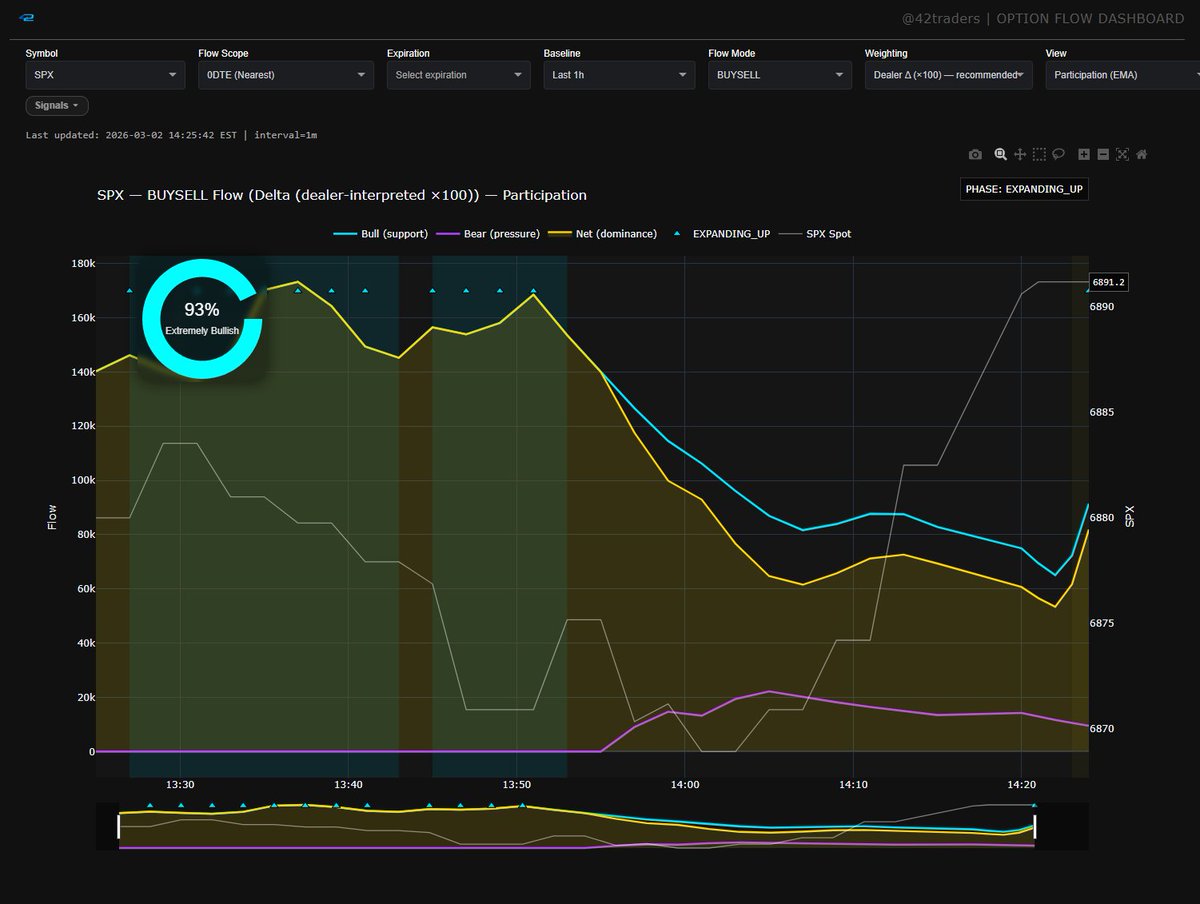1200x904 pixels.
Task: Click the Last updated timestamp text
Action: [172, 135]
